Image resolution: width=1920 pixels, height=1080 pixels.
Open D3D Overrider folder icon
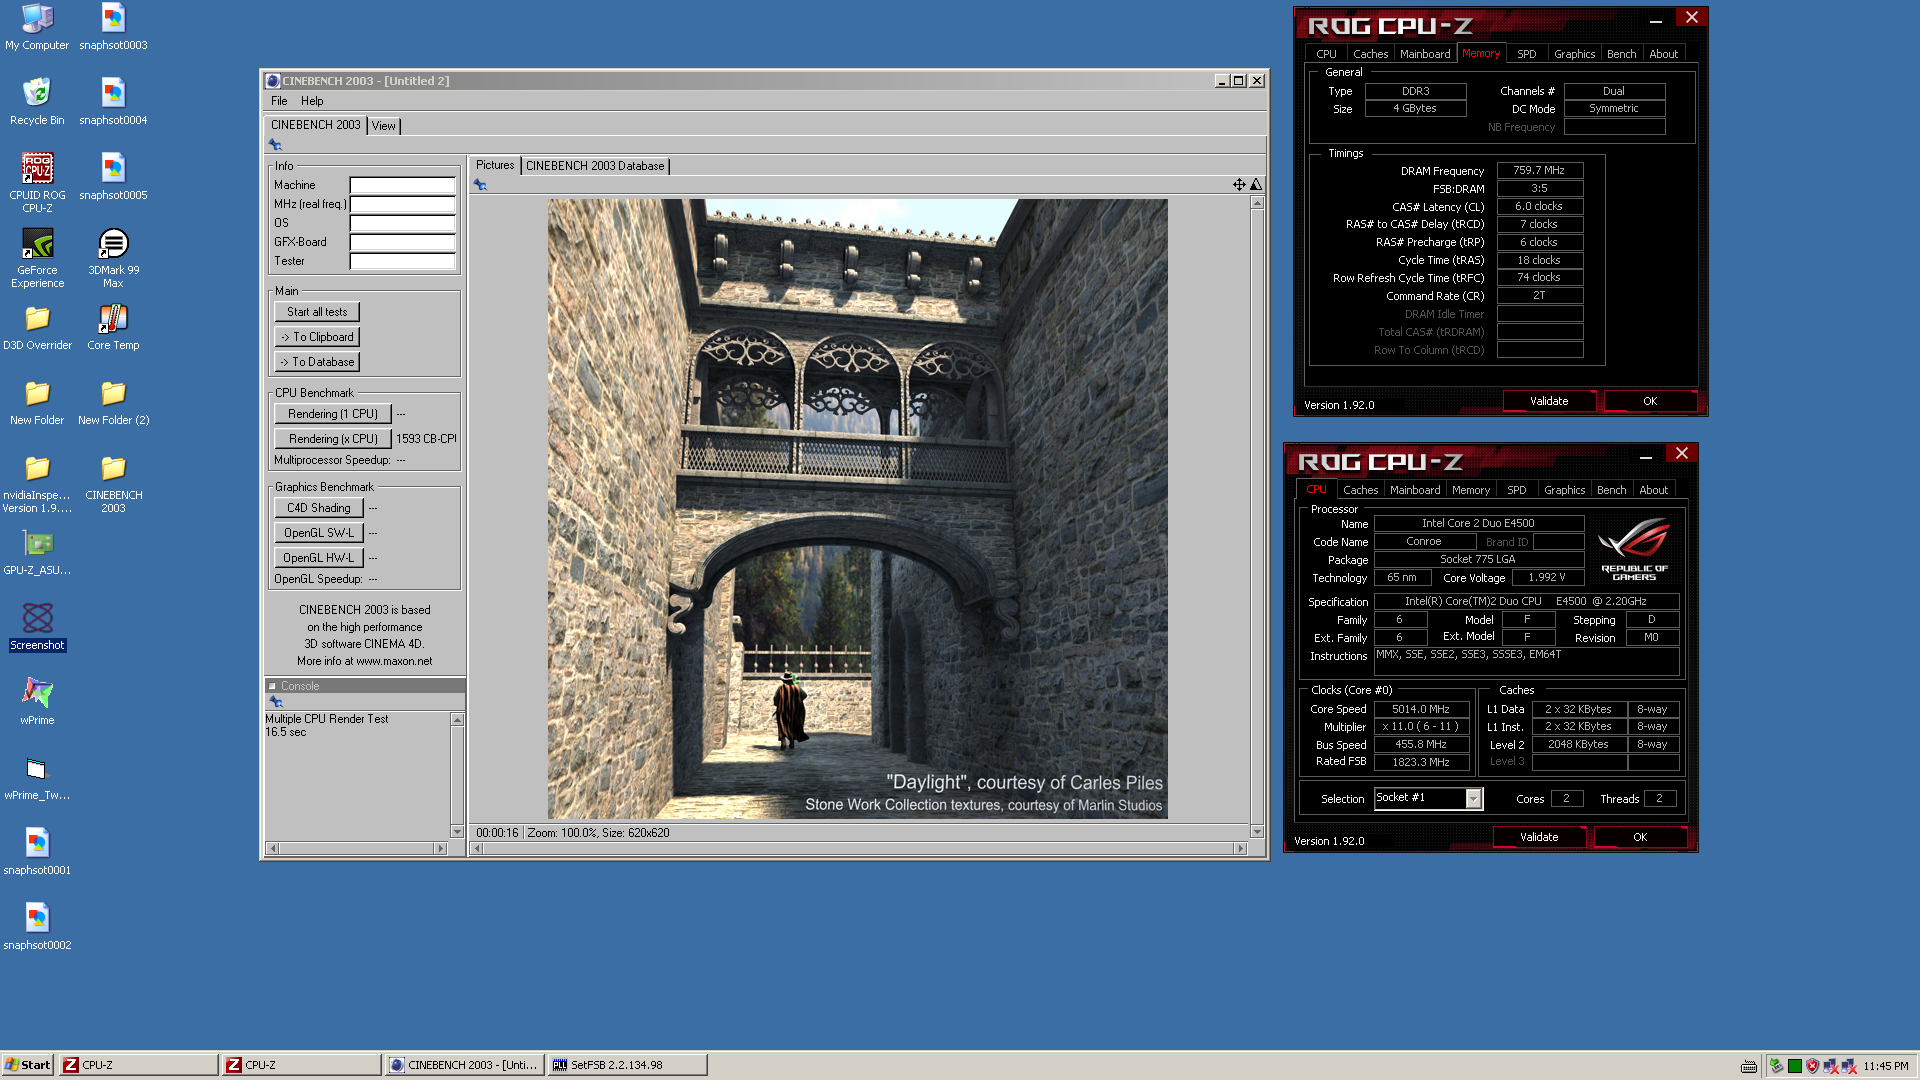37,328
